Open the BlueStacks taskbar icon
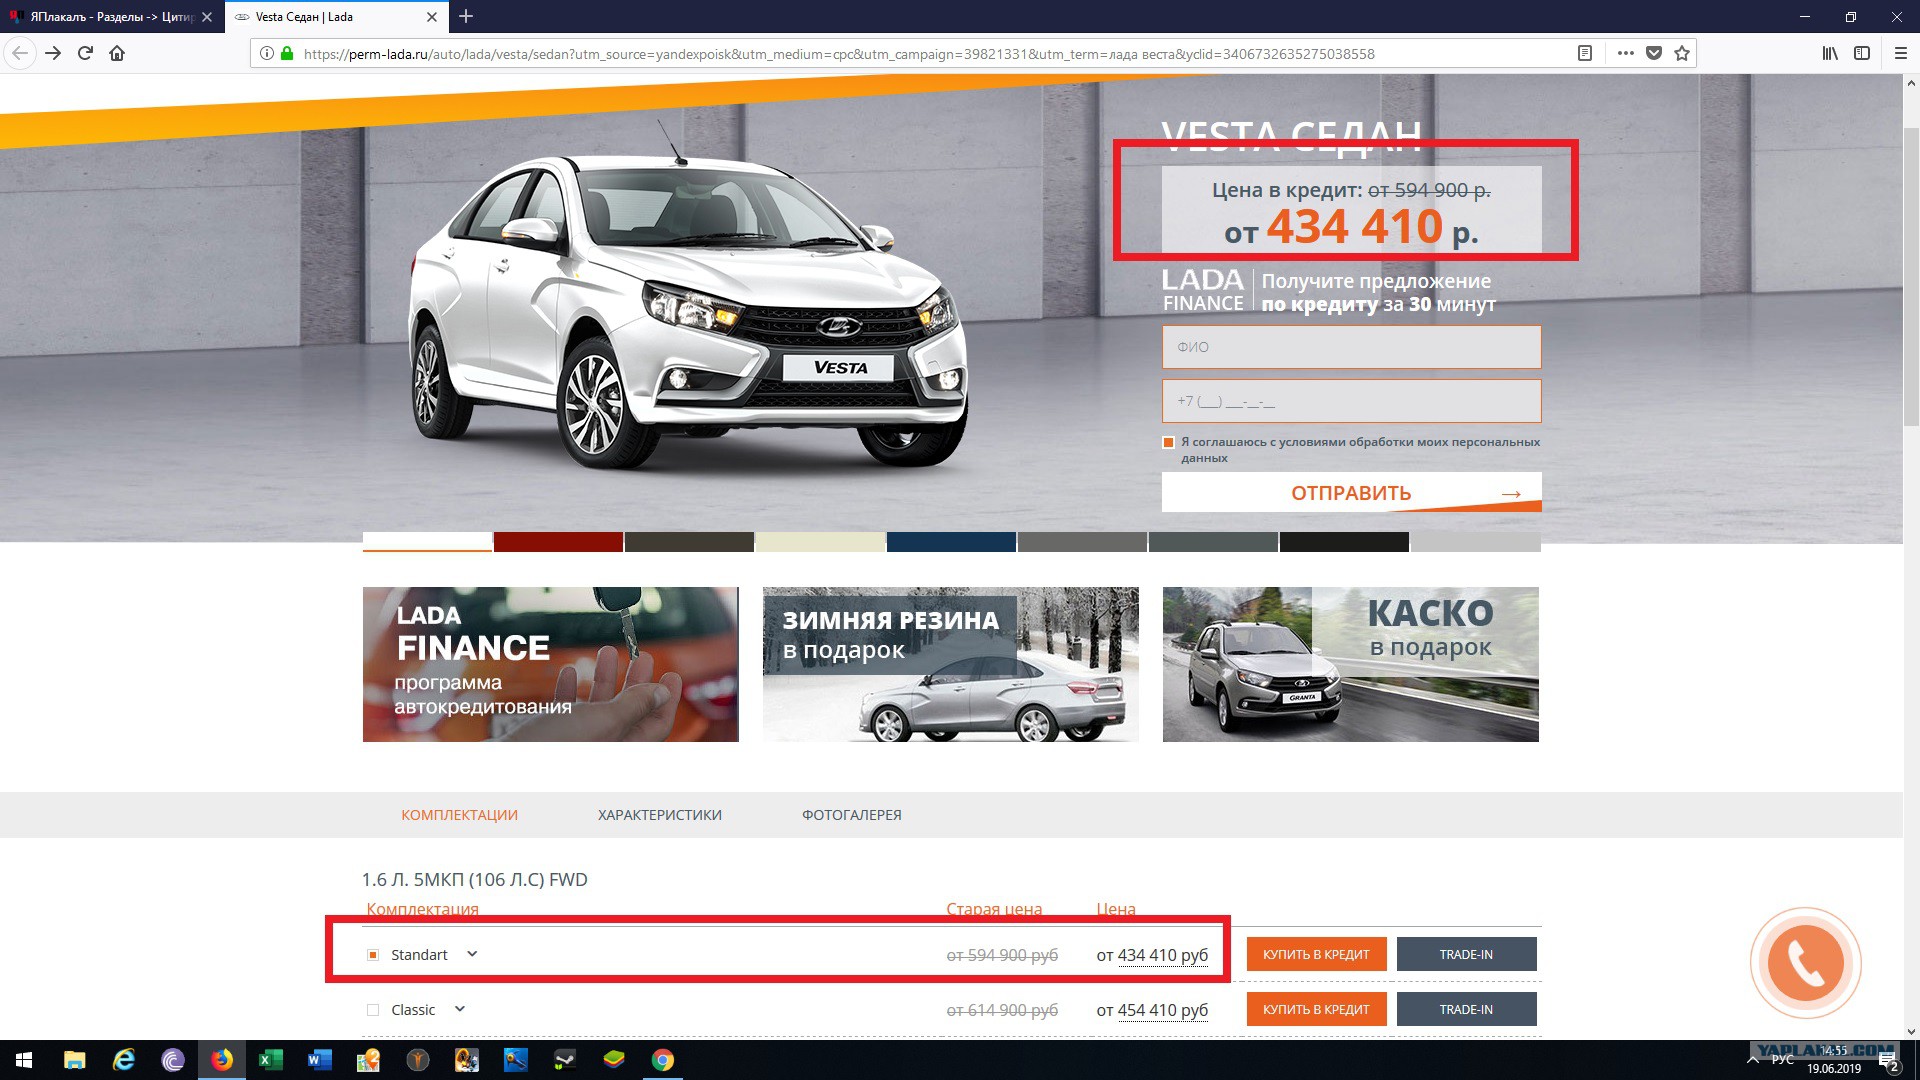 [x=613, y=1060]
